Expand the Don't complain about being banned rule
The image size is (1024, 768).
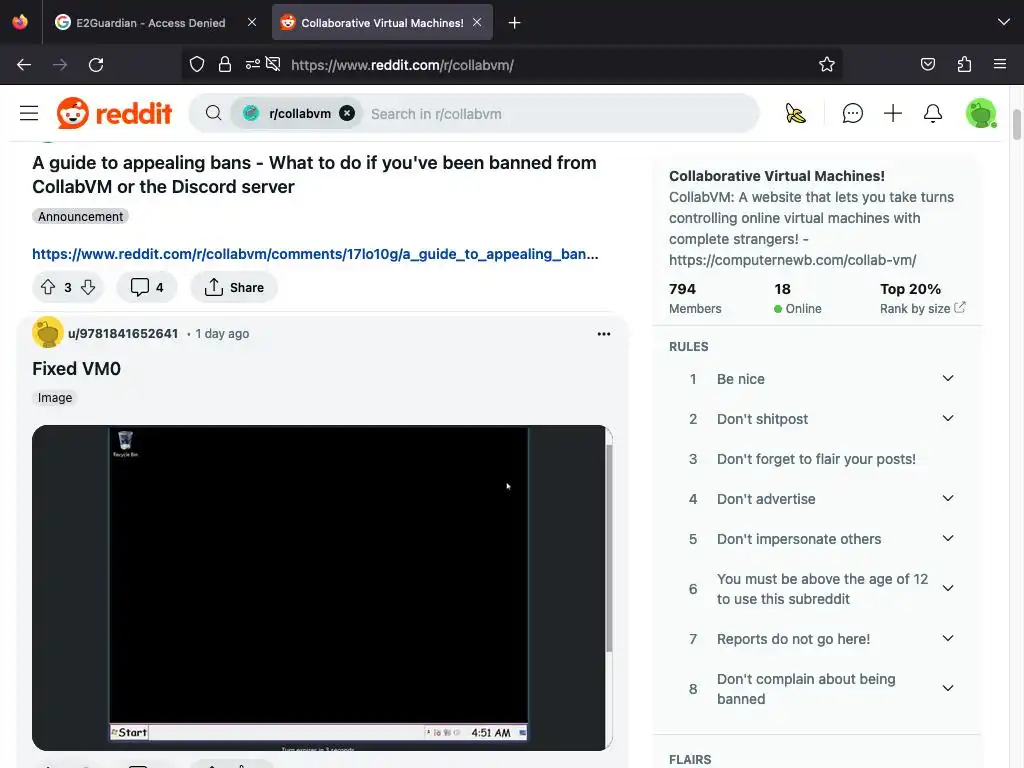[x=948, y=689]
